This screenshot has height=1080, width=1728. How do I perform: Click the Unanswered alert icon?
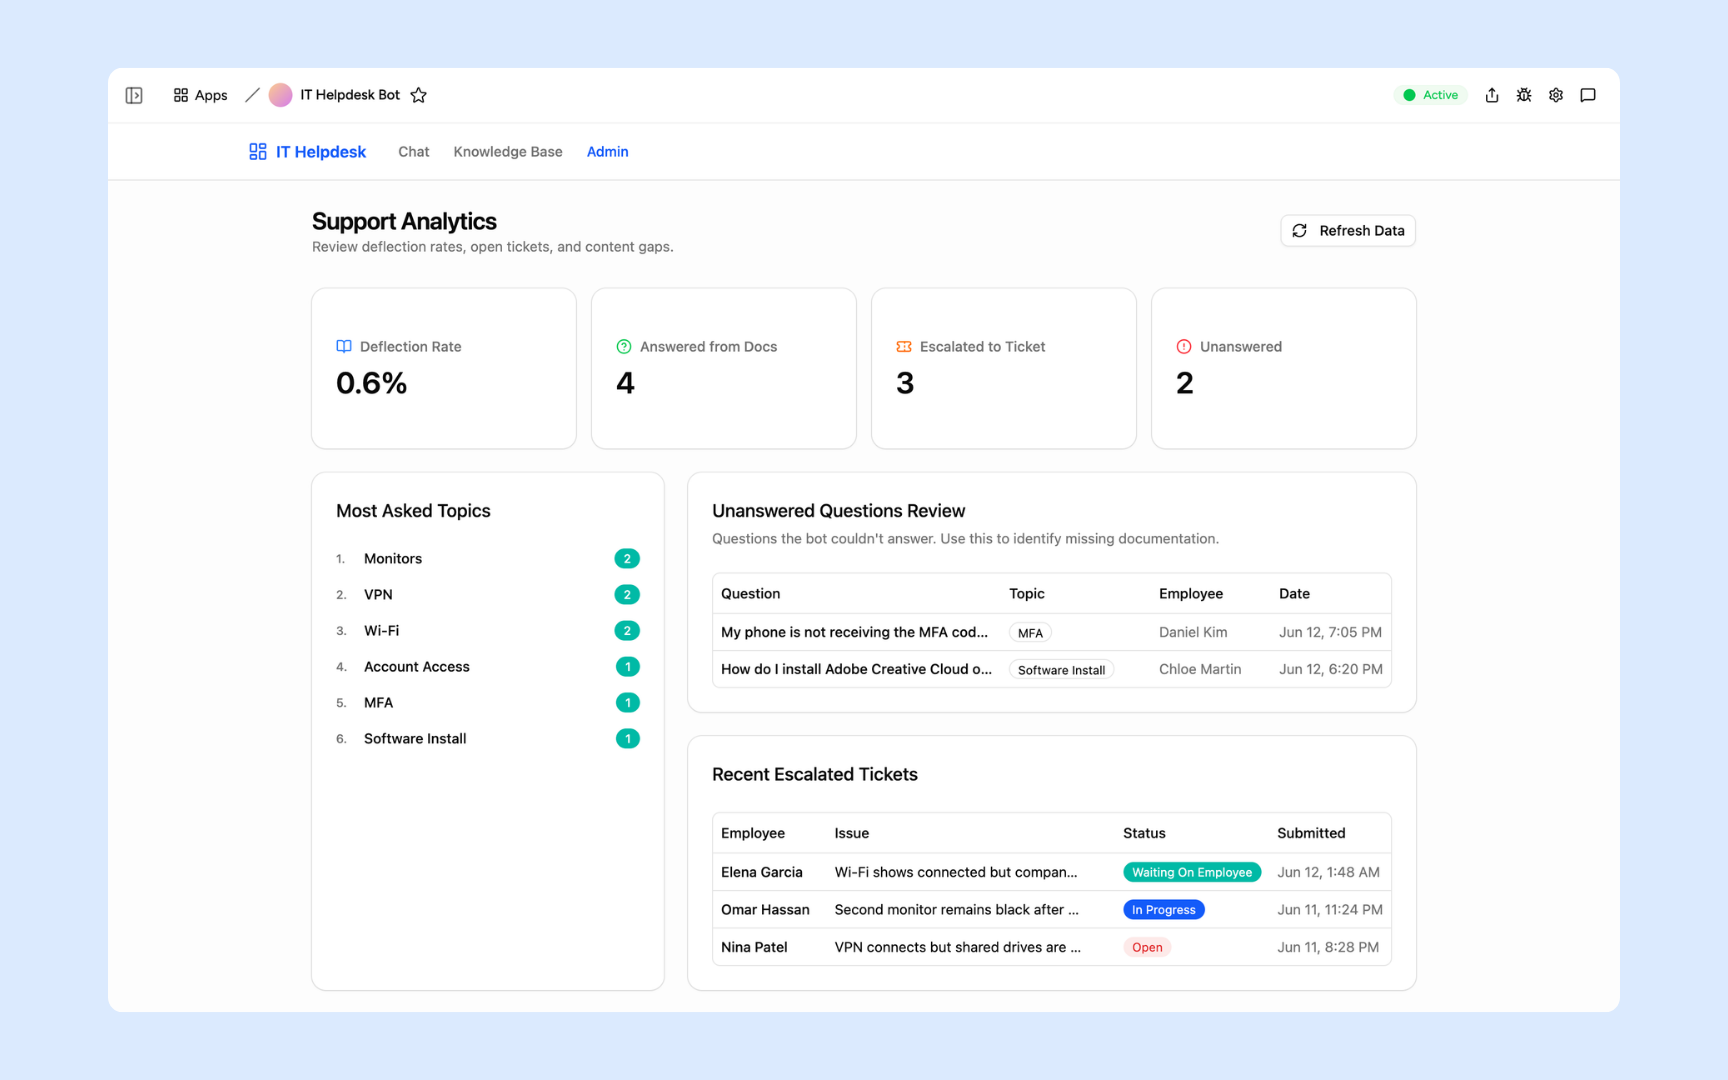[1184, 346]
